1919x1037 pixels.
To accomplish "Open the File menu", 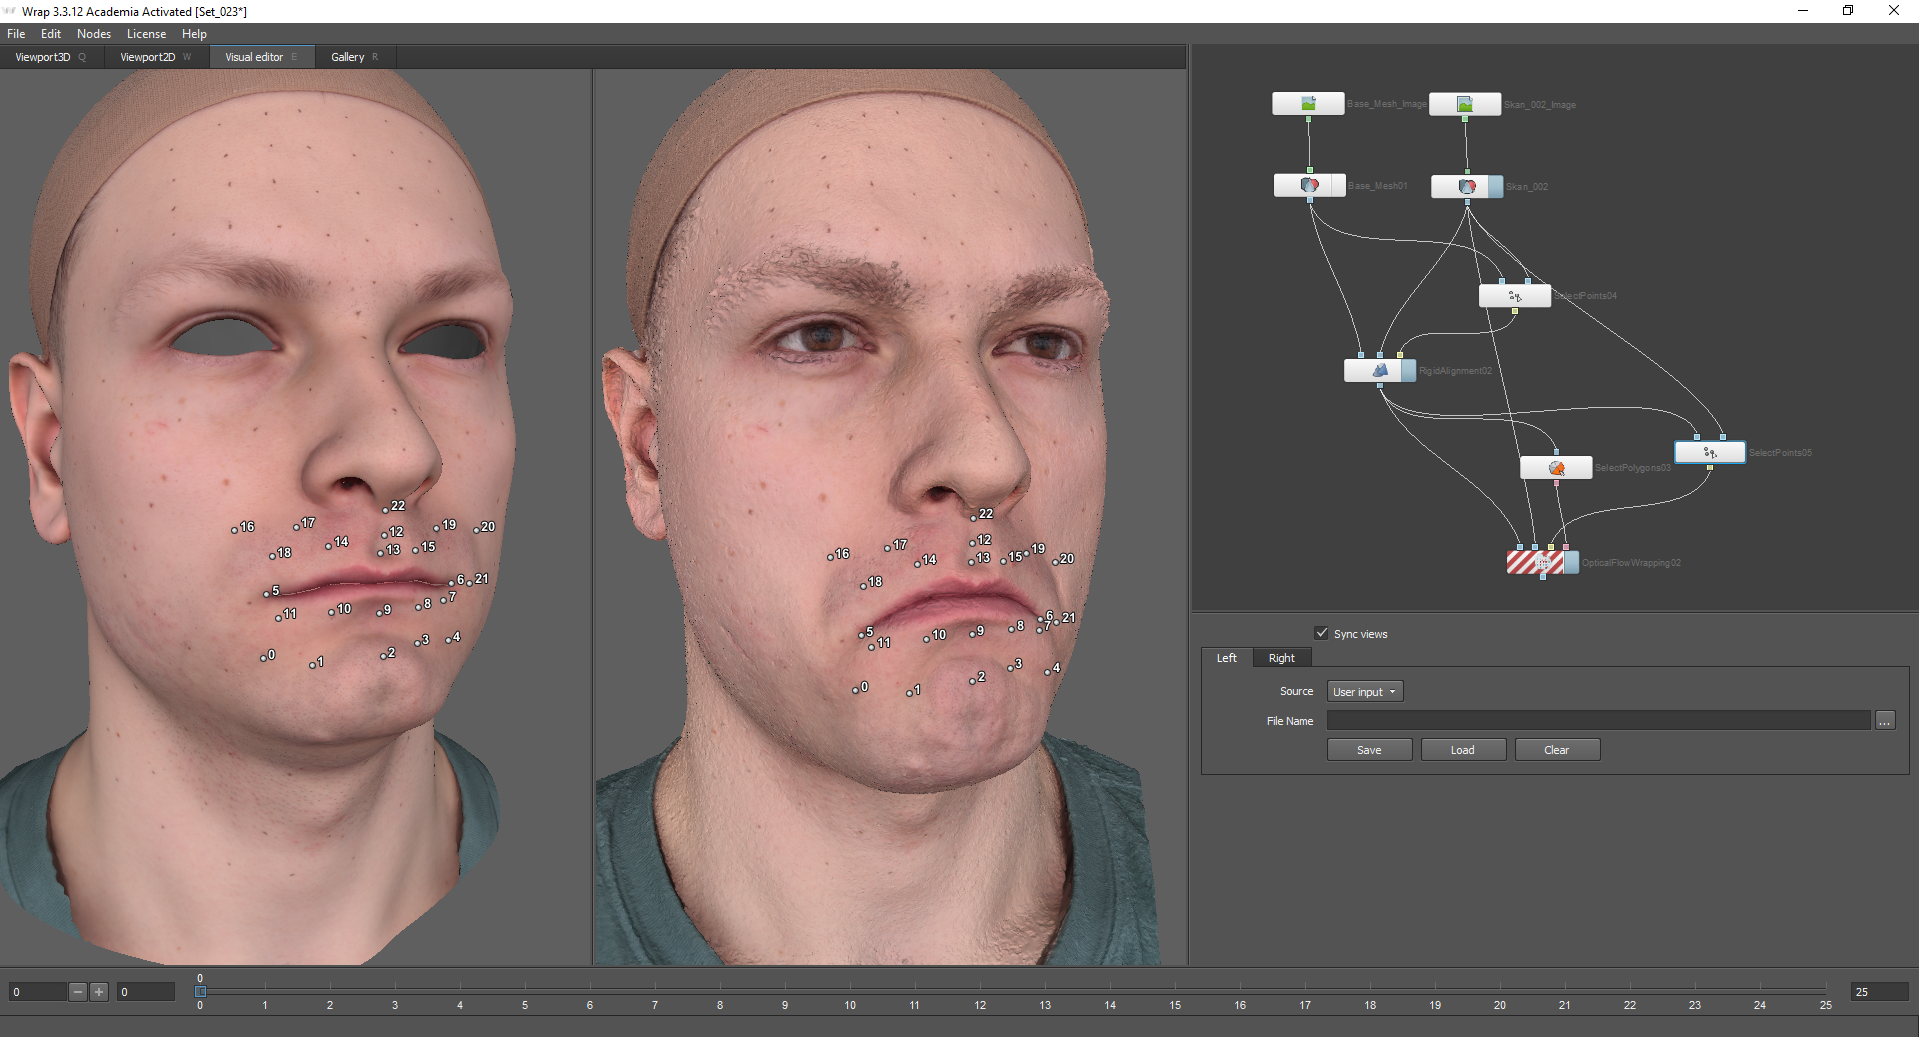I will (x=16, y=34).
